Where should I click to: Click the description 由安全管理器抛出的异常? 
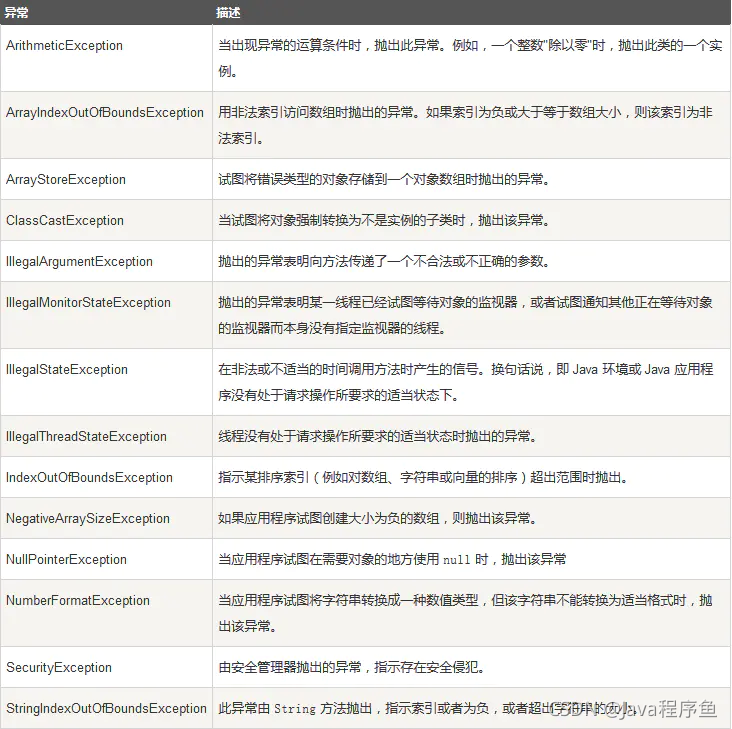coord(352,667)
